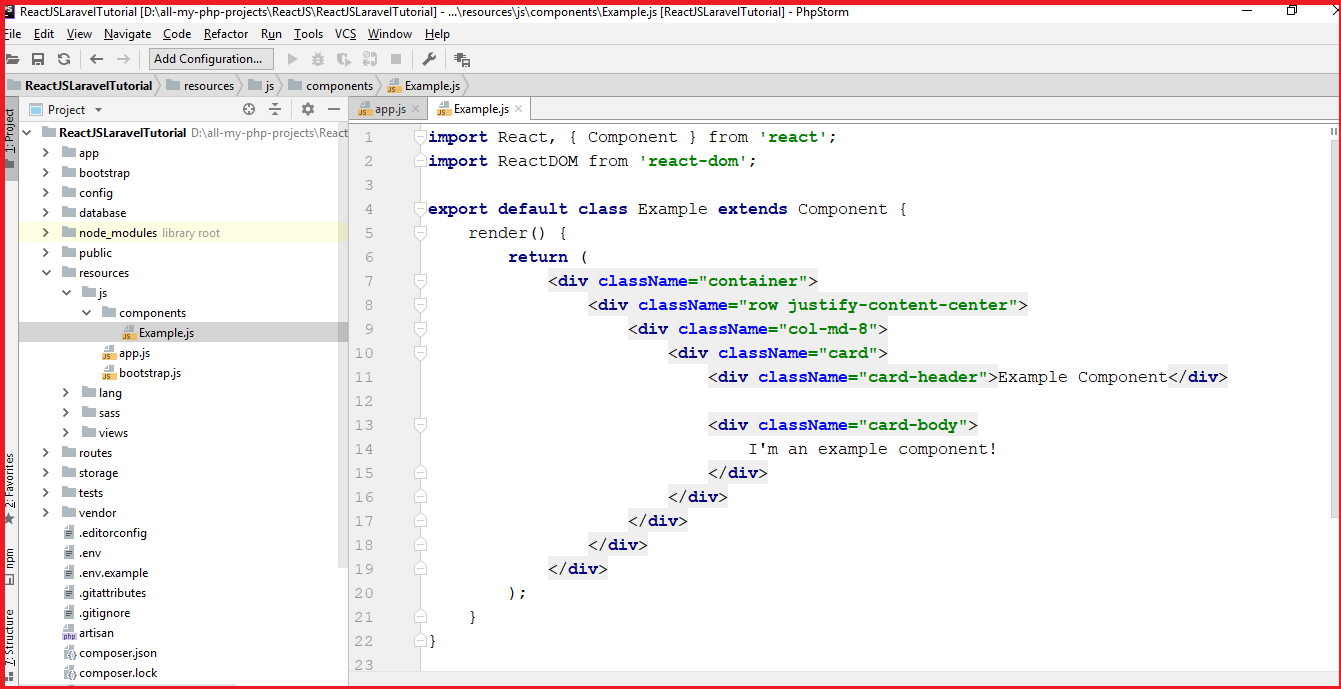Hide the Project tool window with minus icon
The image size is (1341, 689).
click(x=334, y=110)
